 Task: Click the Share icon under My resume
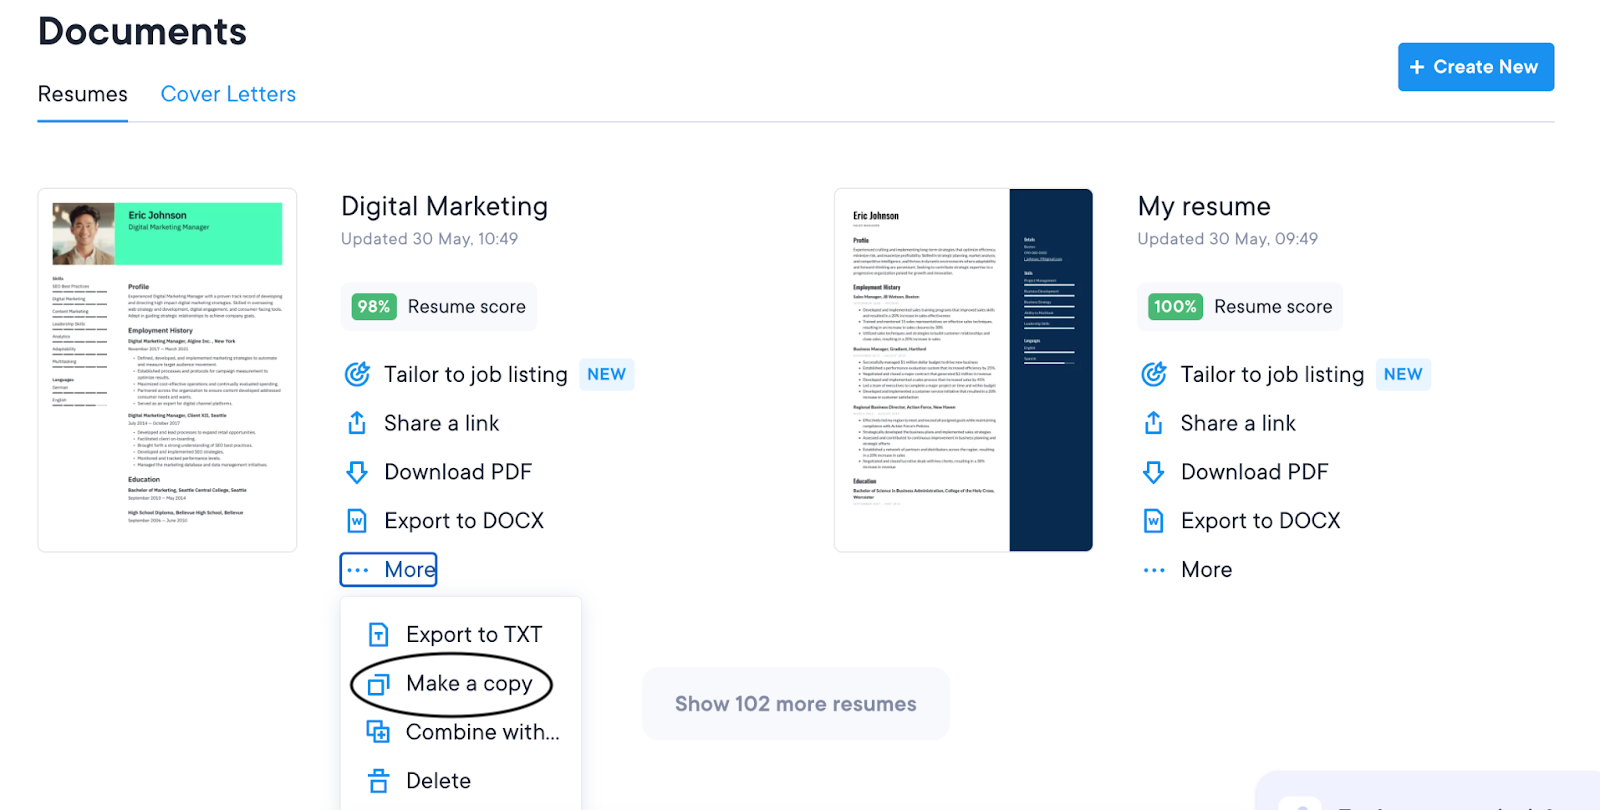(x=1153, y=423)
